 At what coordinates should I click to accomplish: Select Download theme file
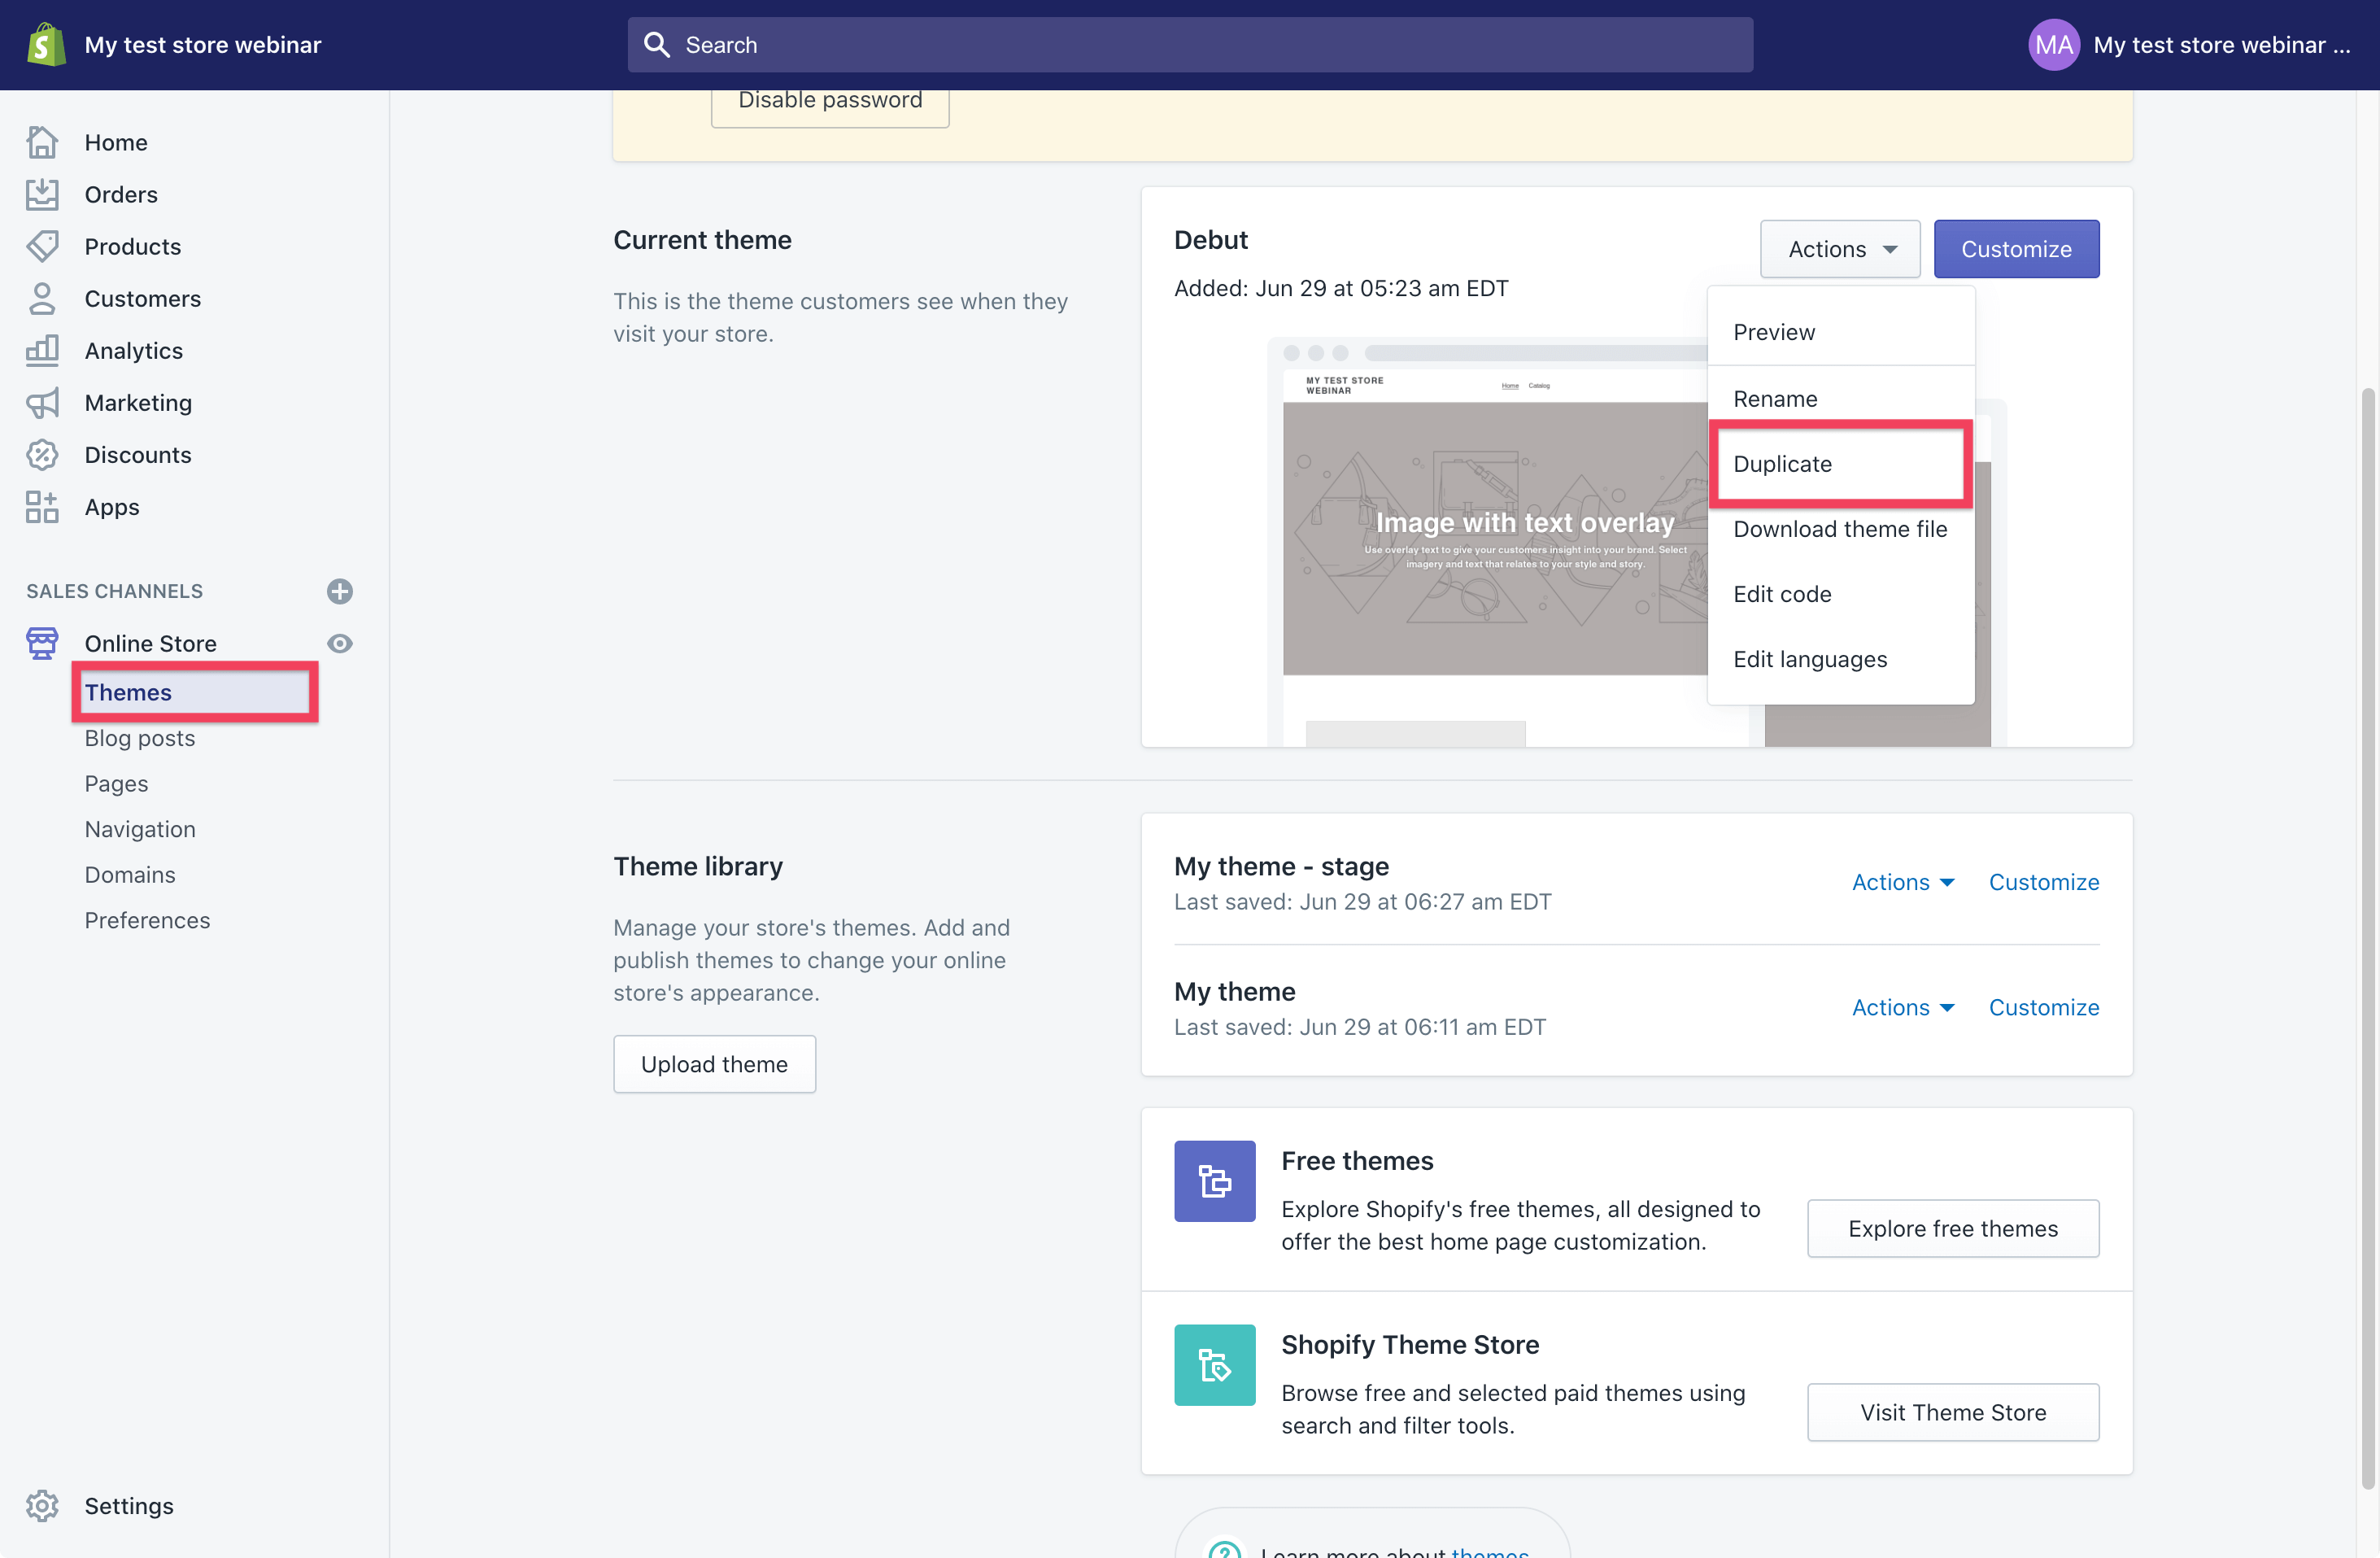[x=1840, y=528]
